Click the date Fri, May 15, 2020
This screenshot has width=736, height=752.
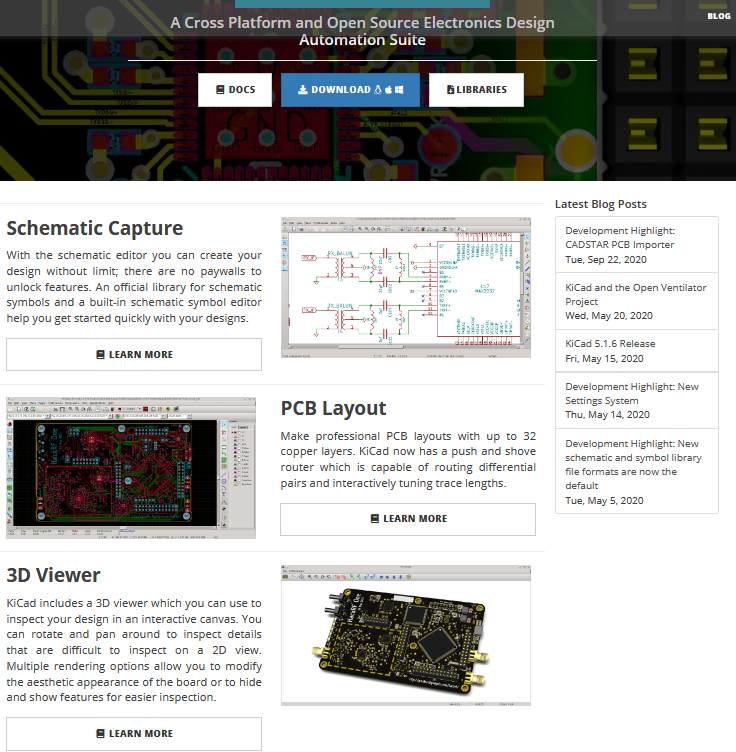(x=604, y=359)
